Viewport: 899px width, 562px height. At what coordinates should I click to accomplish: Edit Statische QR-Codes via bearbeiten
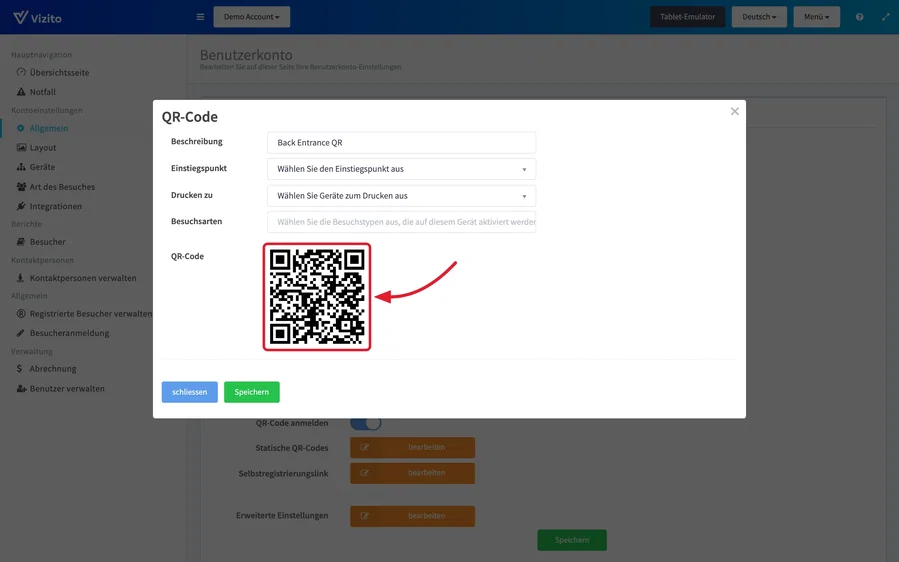click(x=412, y=447)
